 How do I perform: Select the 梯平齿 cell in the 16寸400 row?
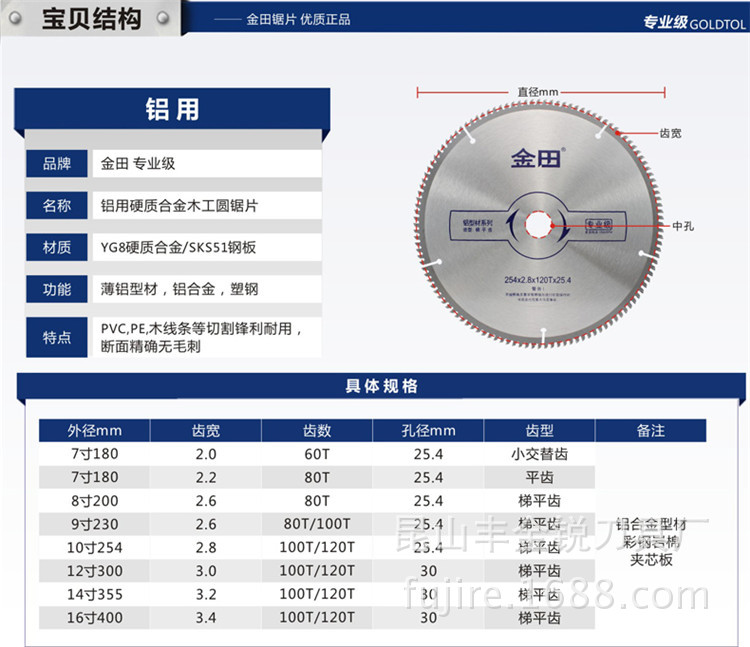pos(540,618)
